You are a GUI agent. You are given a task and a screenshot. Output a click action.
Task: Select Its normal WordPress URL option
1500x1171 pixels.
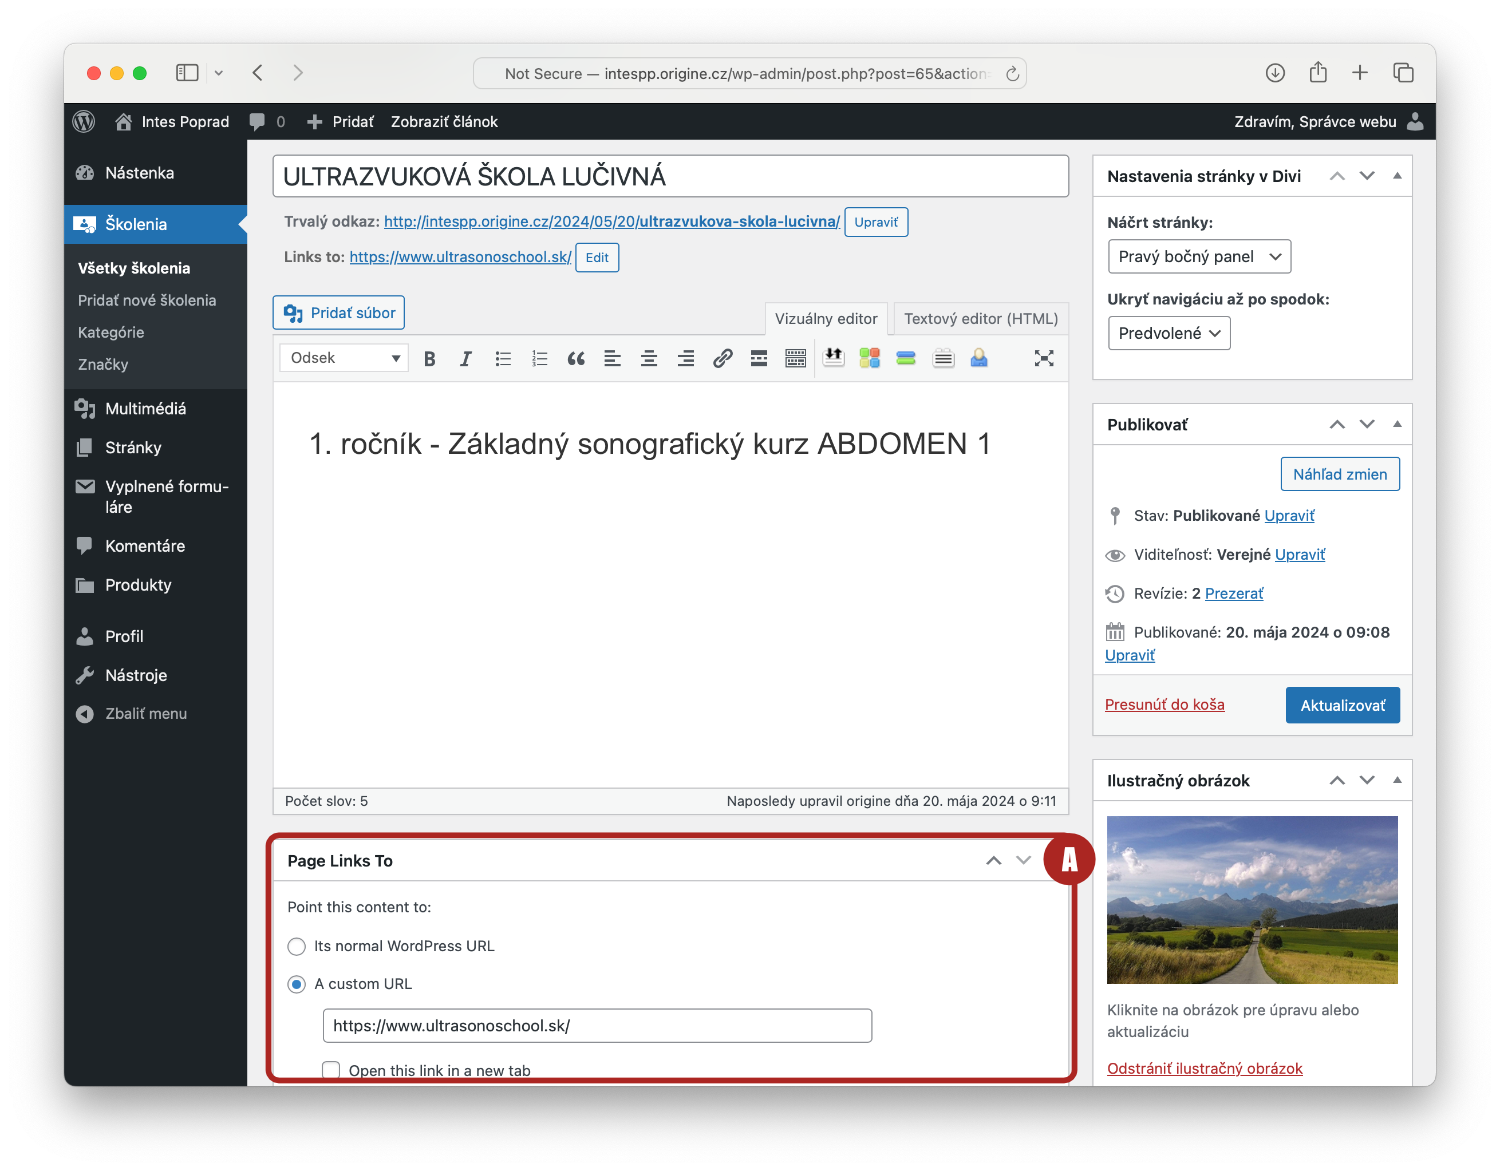coord(296,946)
